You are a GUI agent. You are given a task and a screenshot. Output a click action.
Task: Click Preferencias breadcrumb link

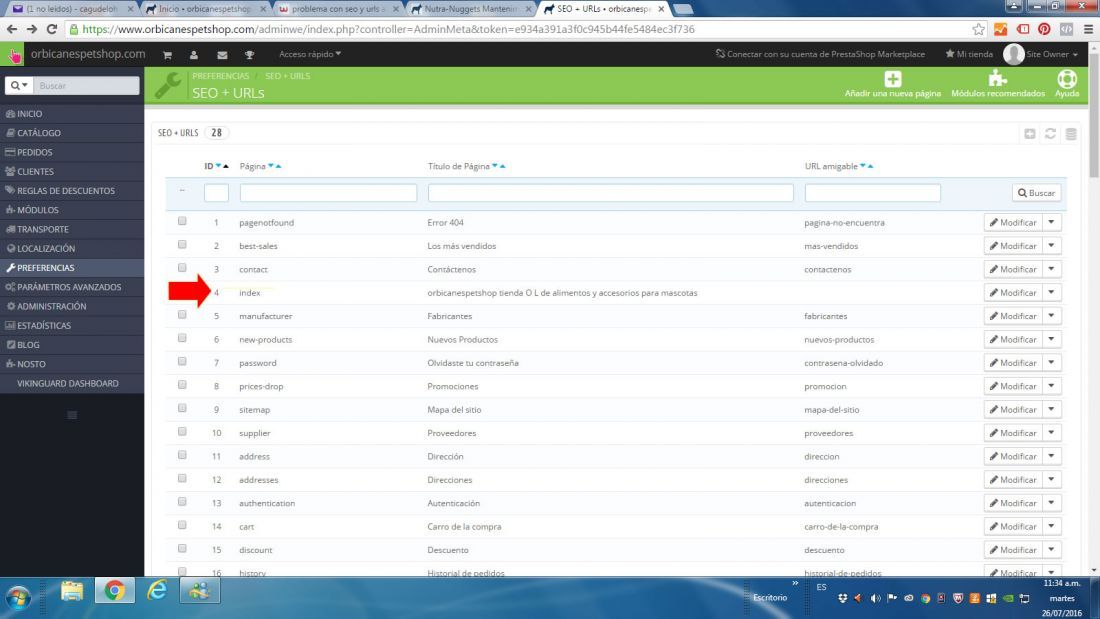(220, 76)
